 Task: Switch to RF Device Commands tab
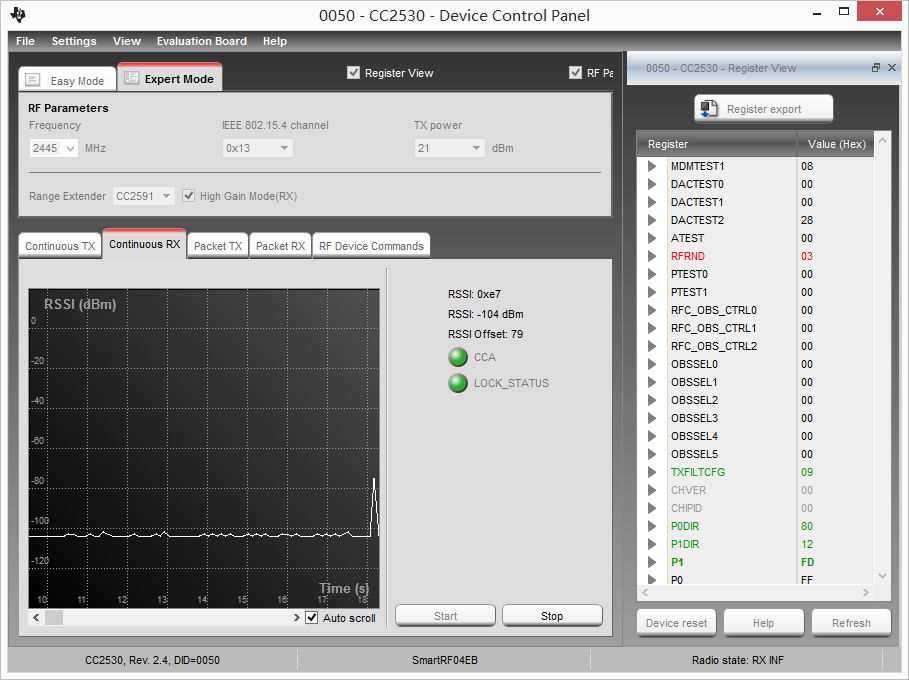point(371,246)
